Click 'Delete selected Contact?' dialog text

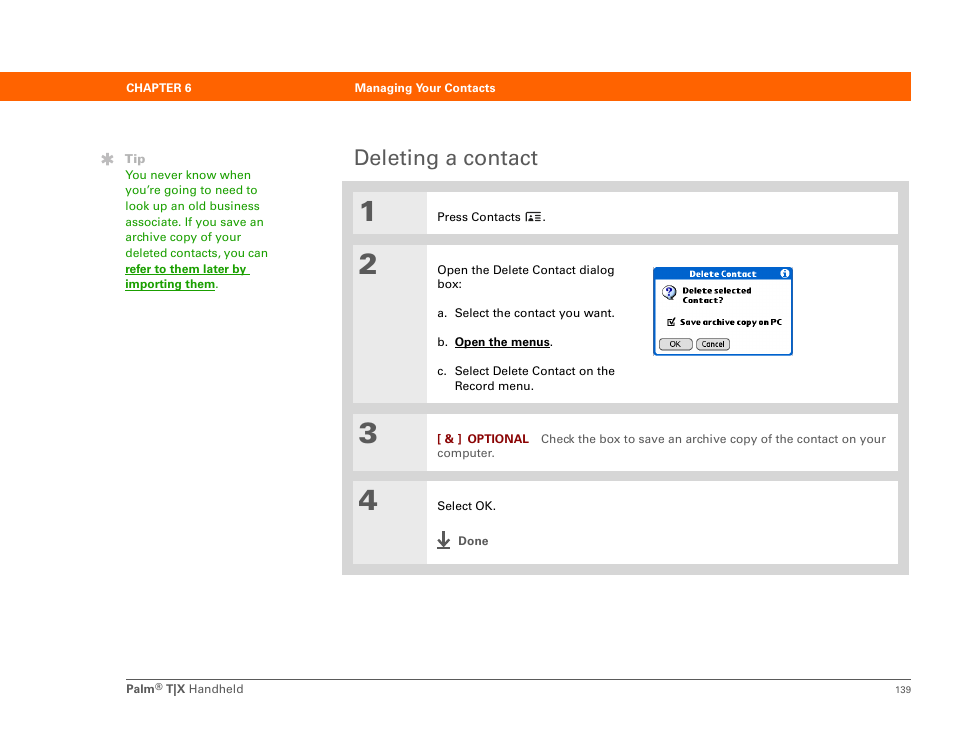coord(717,295)
